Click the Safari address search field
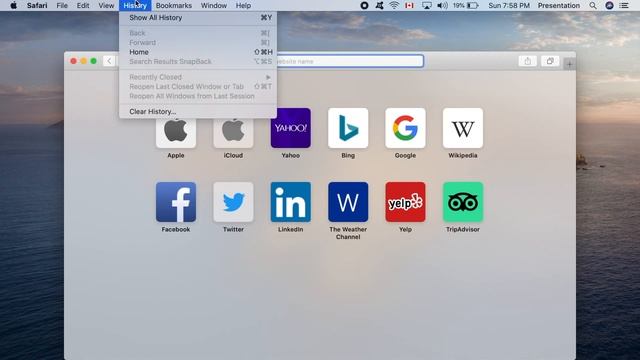The width and height of the screenshot is (640, 360). point(350,61)
